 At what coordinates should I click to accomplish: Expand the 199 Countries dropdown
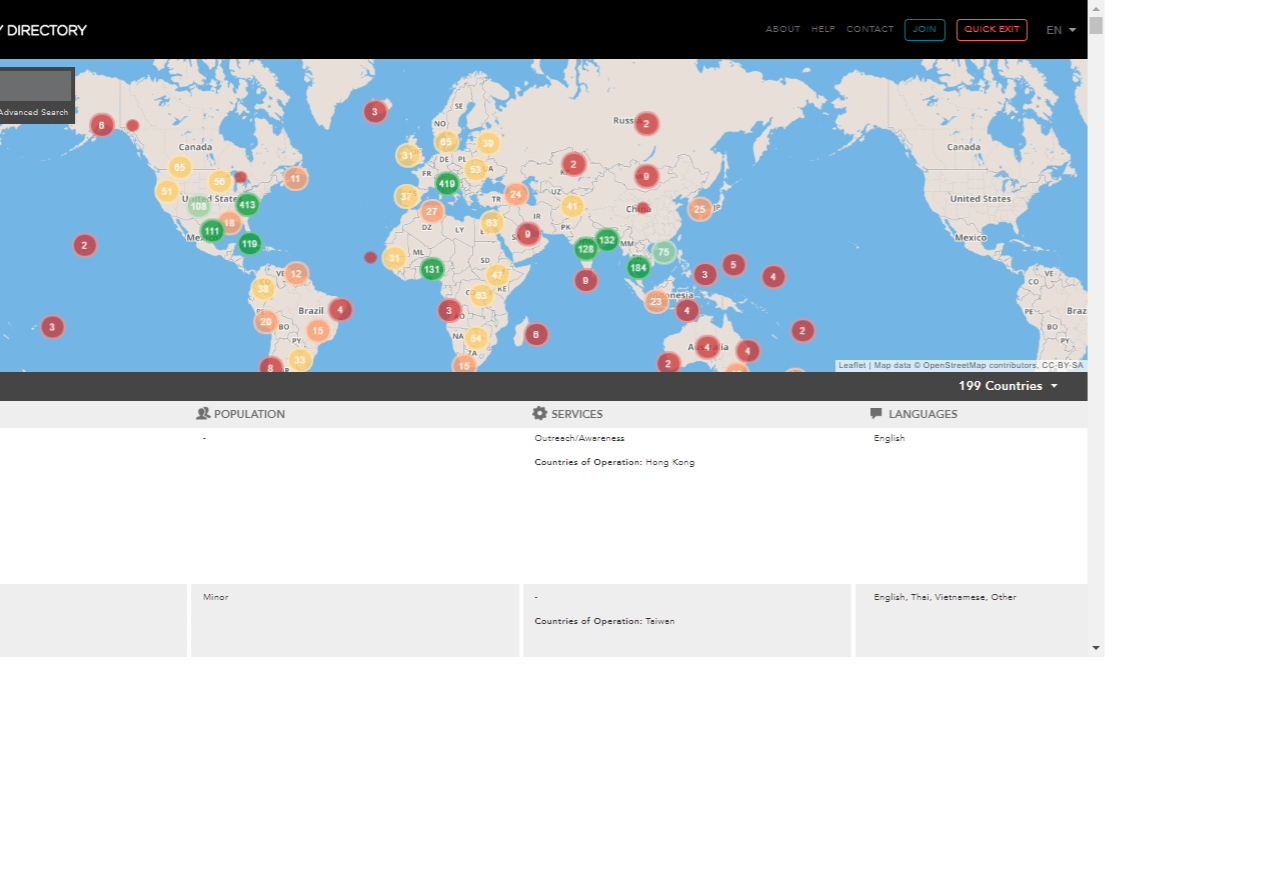(x=1008, y=386)
